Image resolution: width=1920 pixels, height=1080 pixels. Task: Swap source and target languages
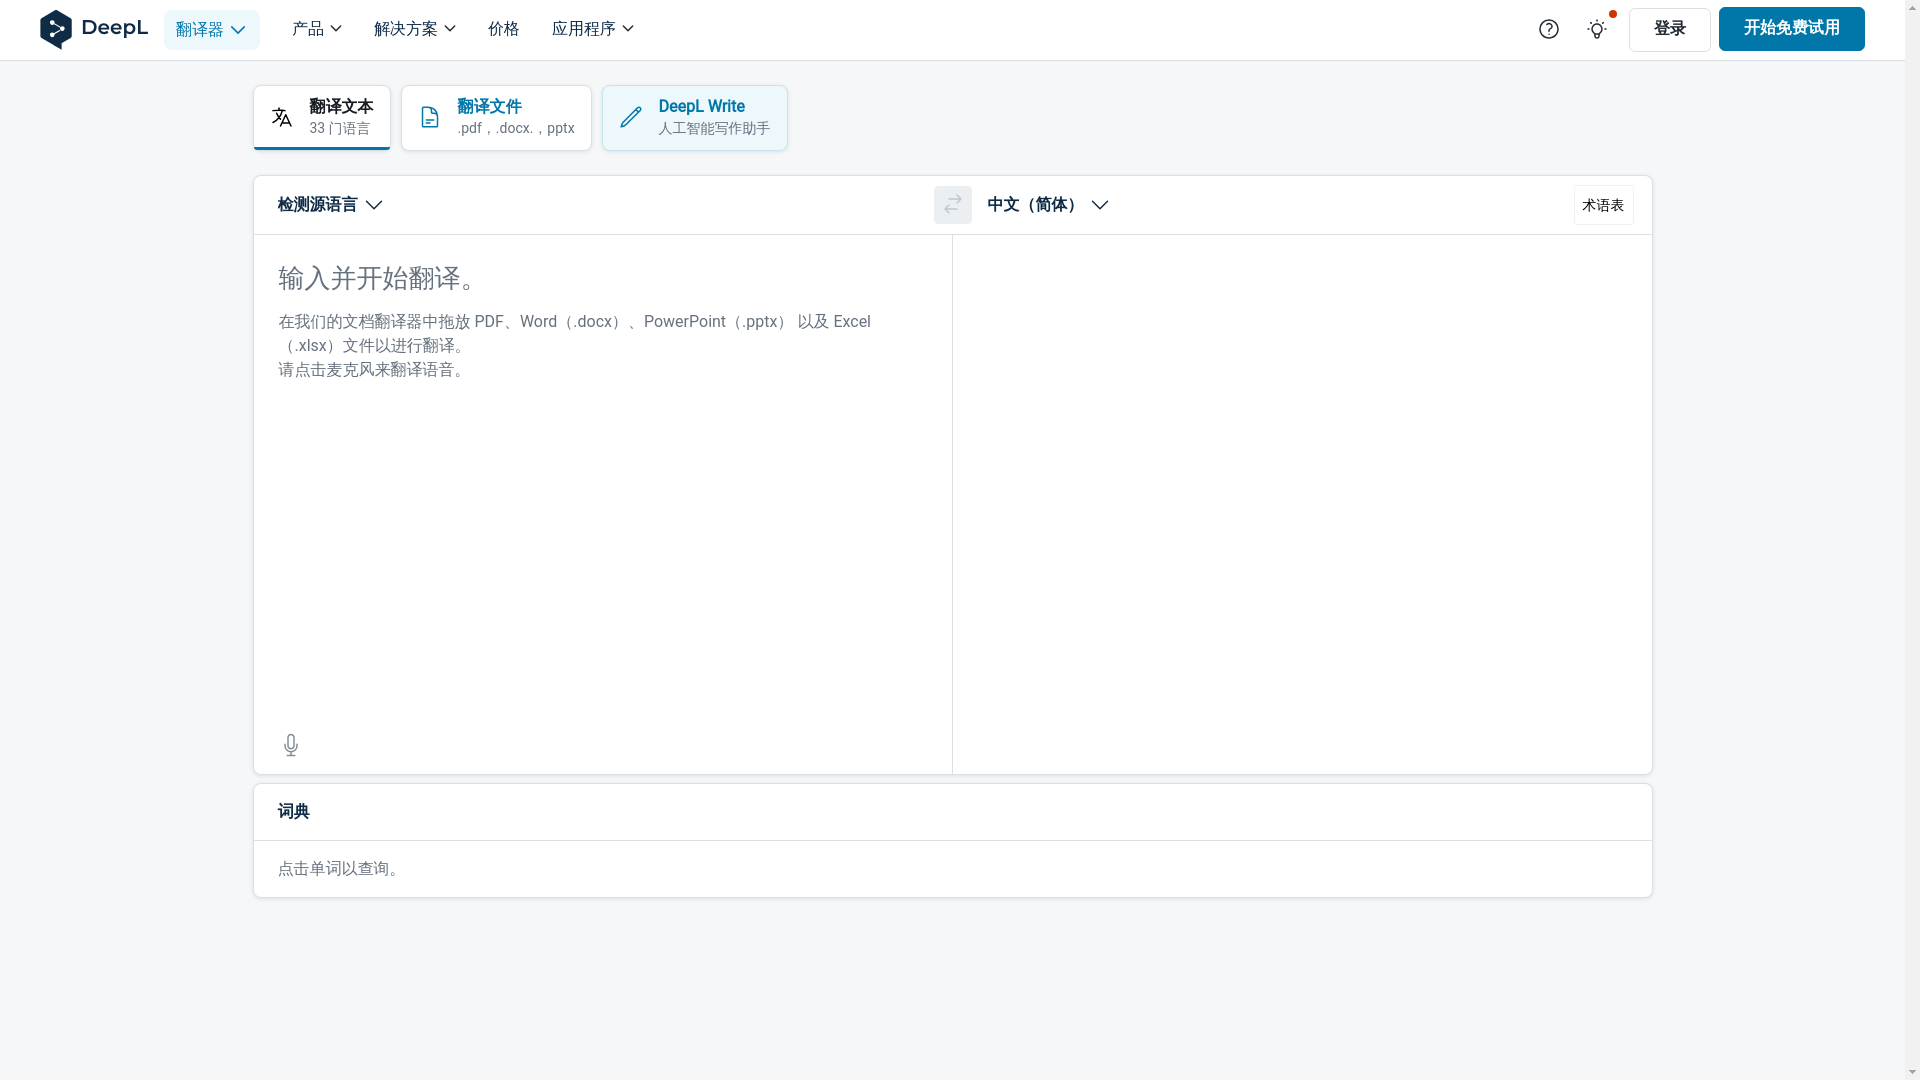click(x=952, y=205)
